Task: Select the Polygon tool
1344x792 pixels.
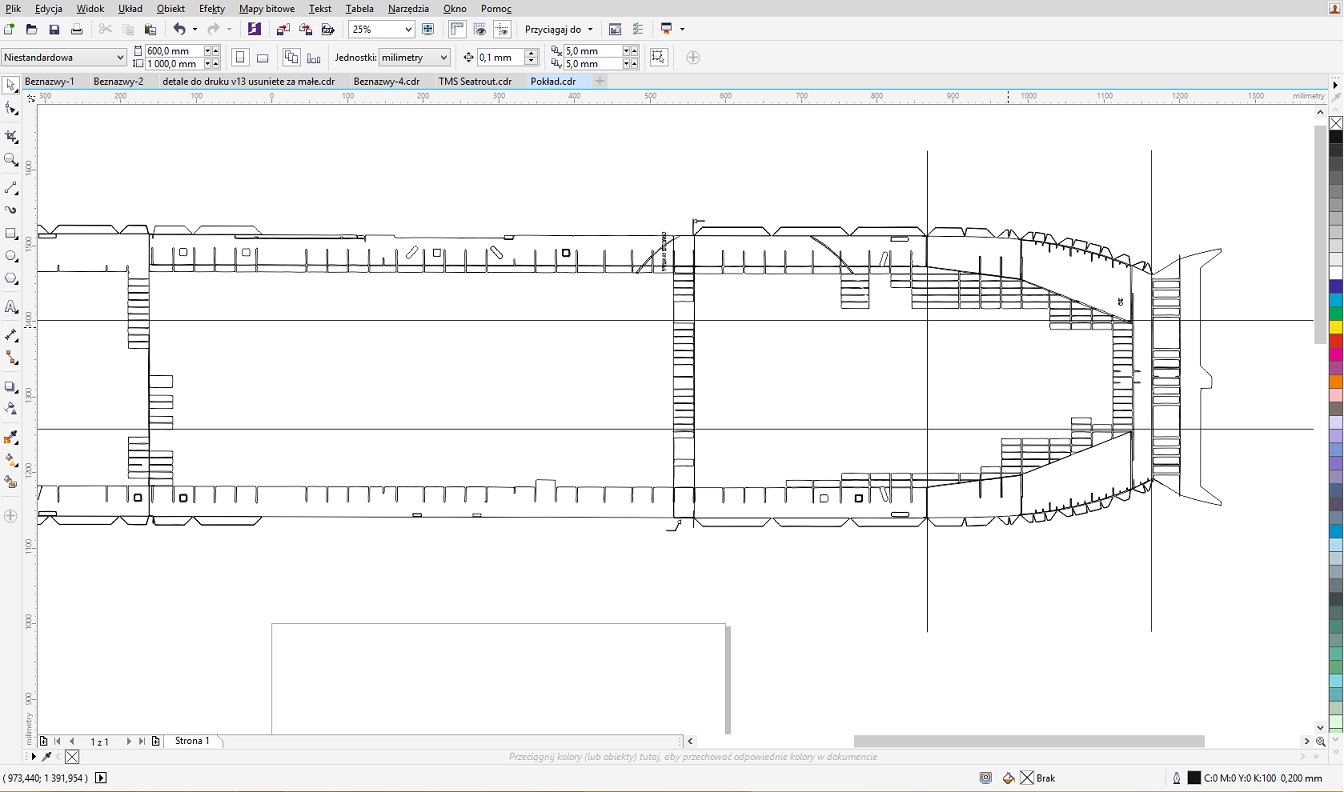Action: (x=11, y=280)
